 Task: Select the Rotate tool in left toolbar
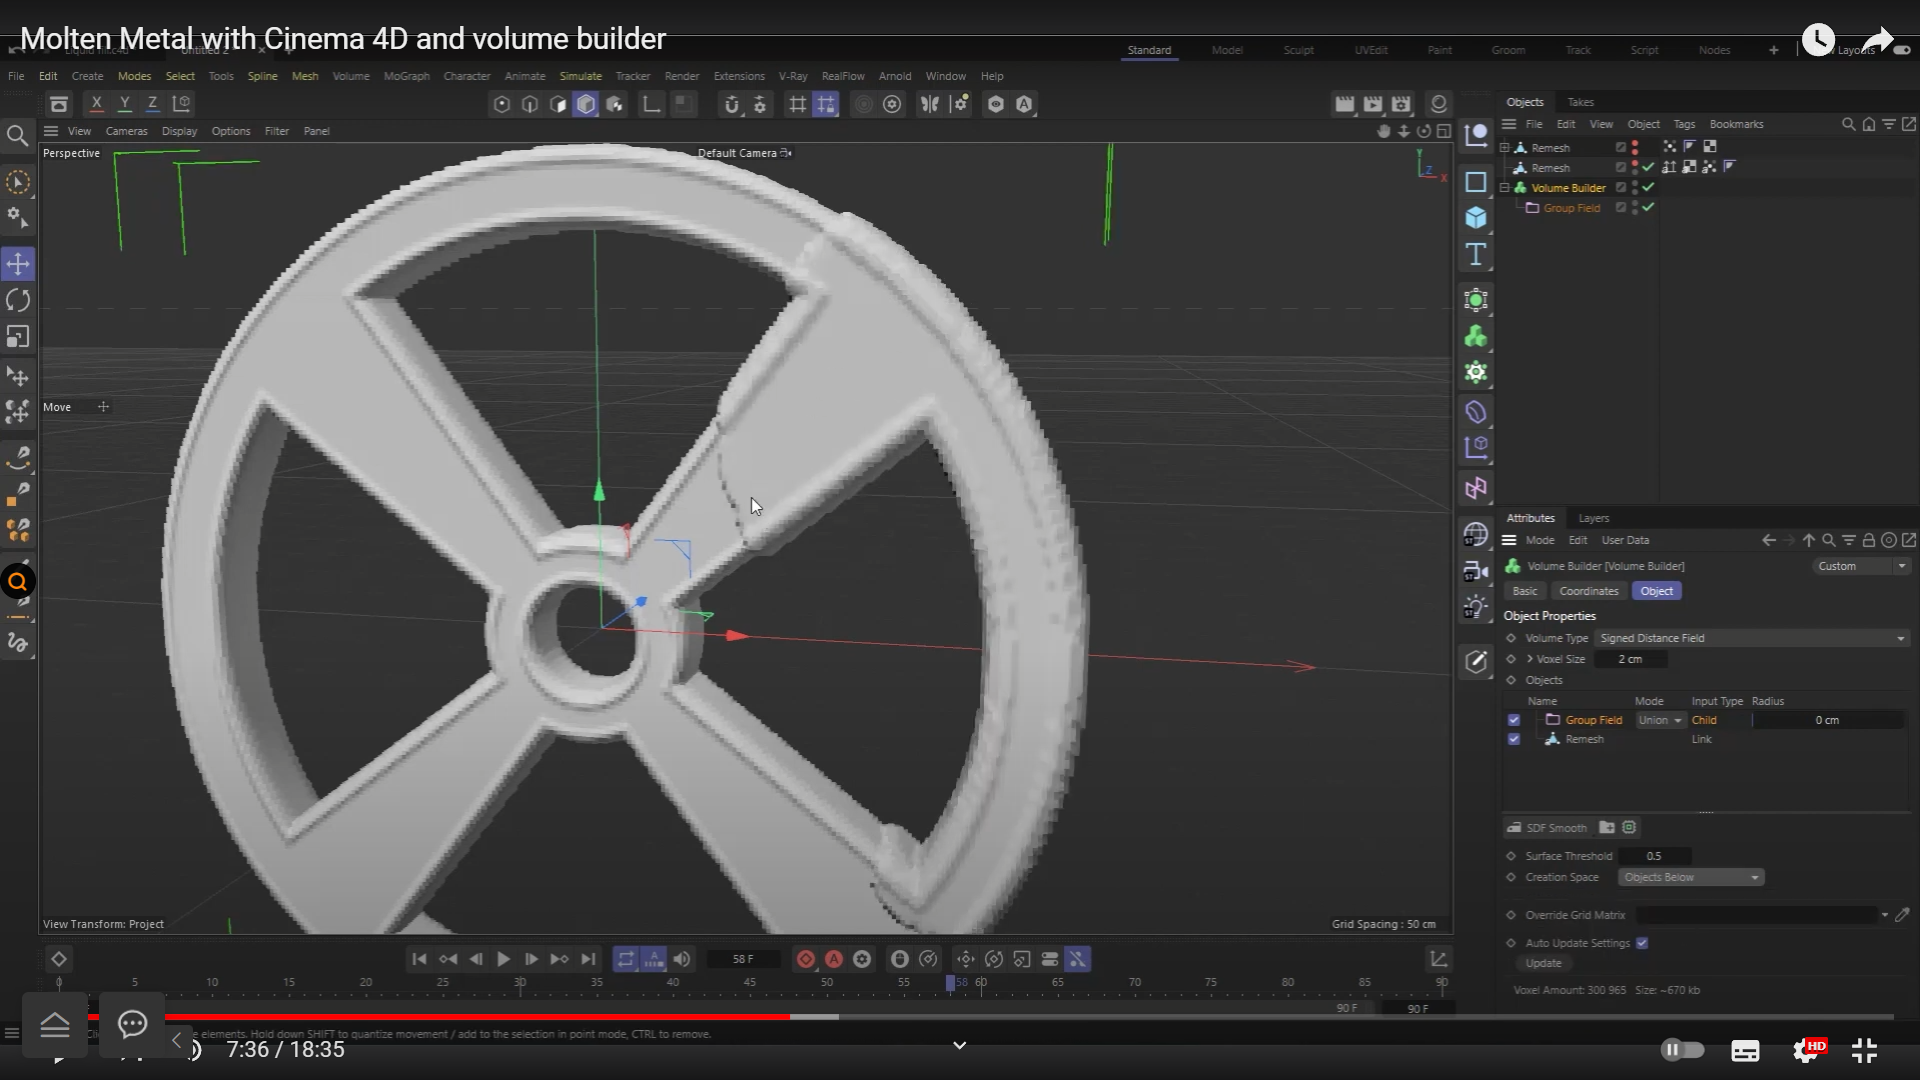coord(18,300)
